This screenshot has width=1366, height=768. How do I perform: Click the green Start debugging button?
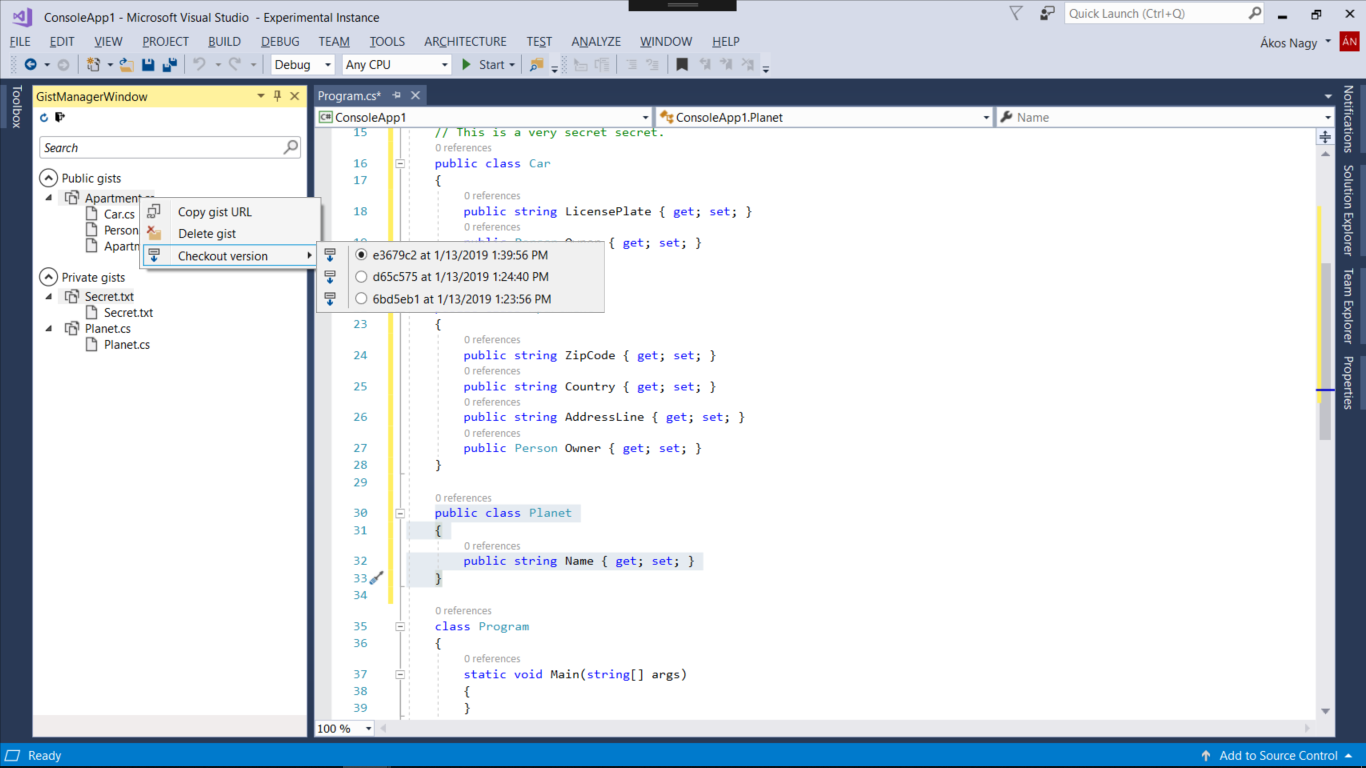482,64
